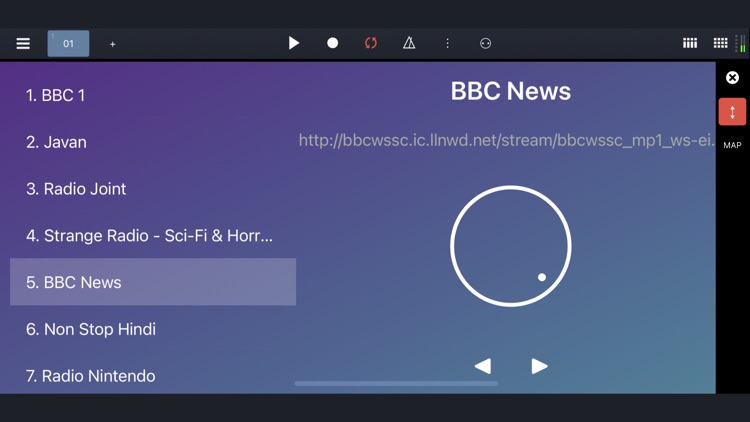Go to previous station with left arrow

coord(483,366)
